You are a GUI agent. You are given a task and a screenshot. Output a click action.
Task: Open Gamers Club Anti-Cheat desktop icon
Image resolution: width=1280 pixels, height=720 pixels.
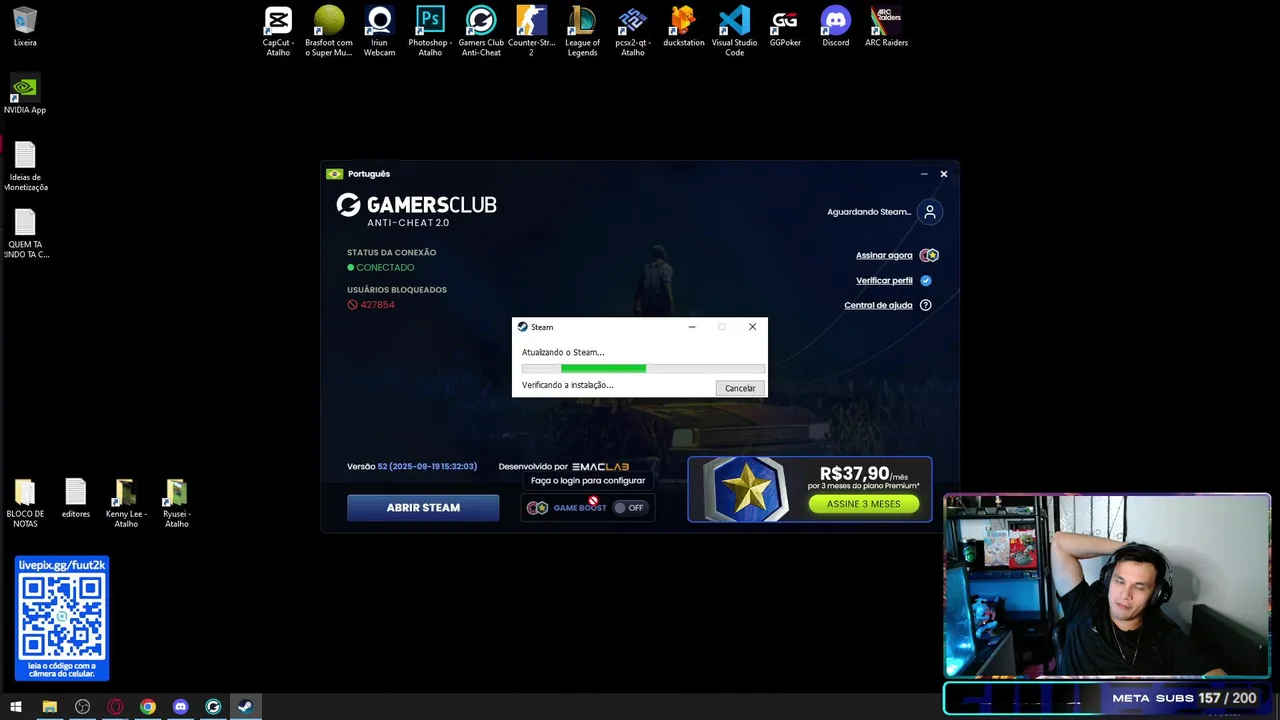point(481,31)
